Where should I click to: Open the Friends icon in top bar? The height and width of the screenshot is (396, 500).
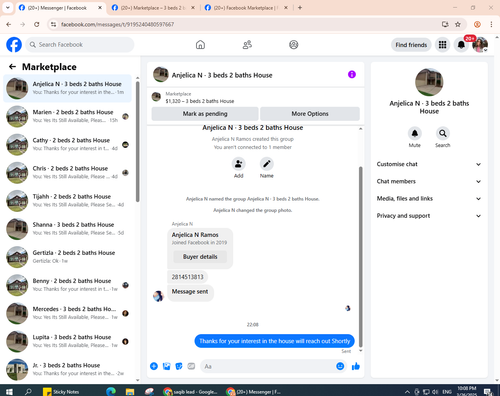point(247,45)
